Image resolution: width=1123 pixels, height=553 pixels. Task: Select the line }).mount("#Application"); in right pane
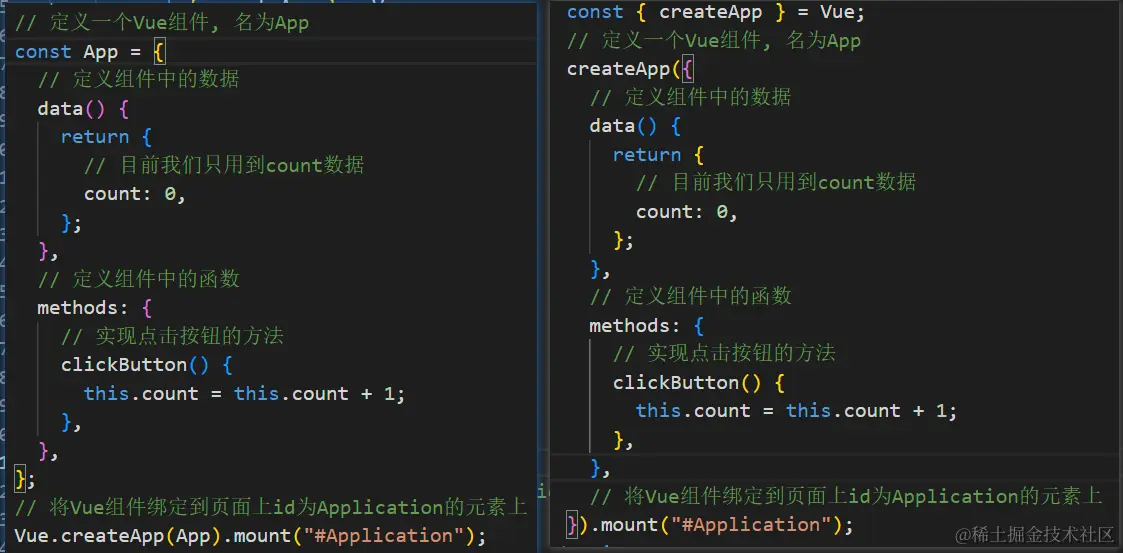click(x=710, y=524)
